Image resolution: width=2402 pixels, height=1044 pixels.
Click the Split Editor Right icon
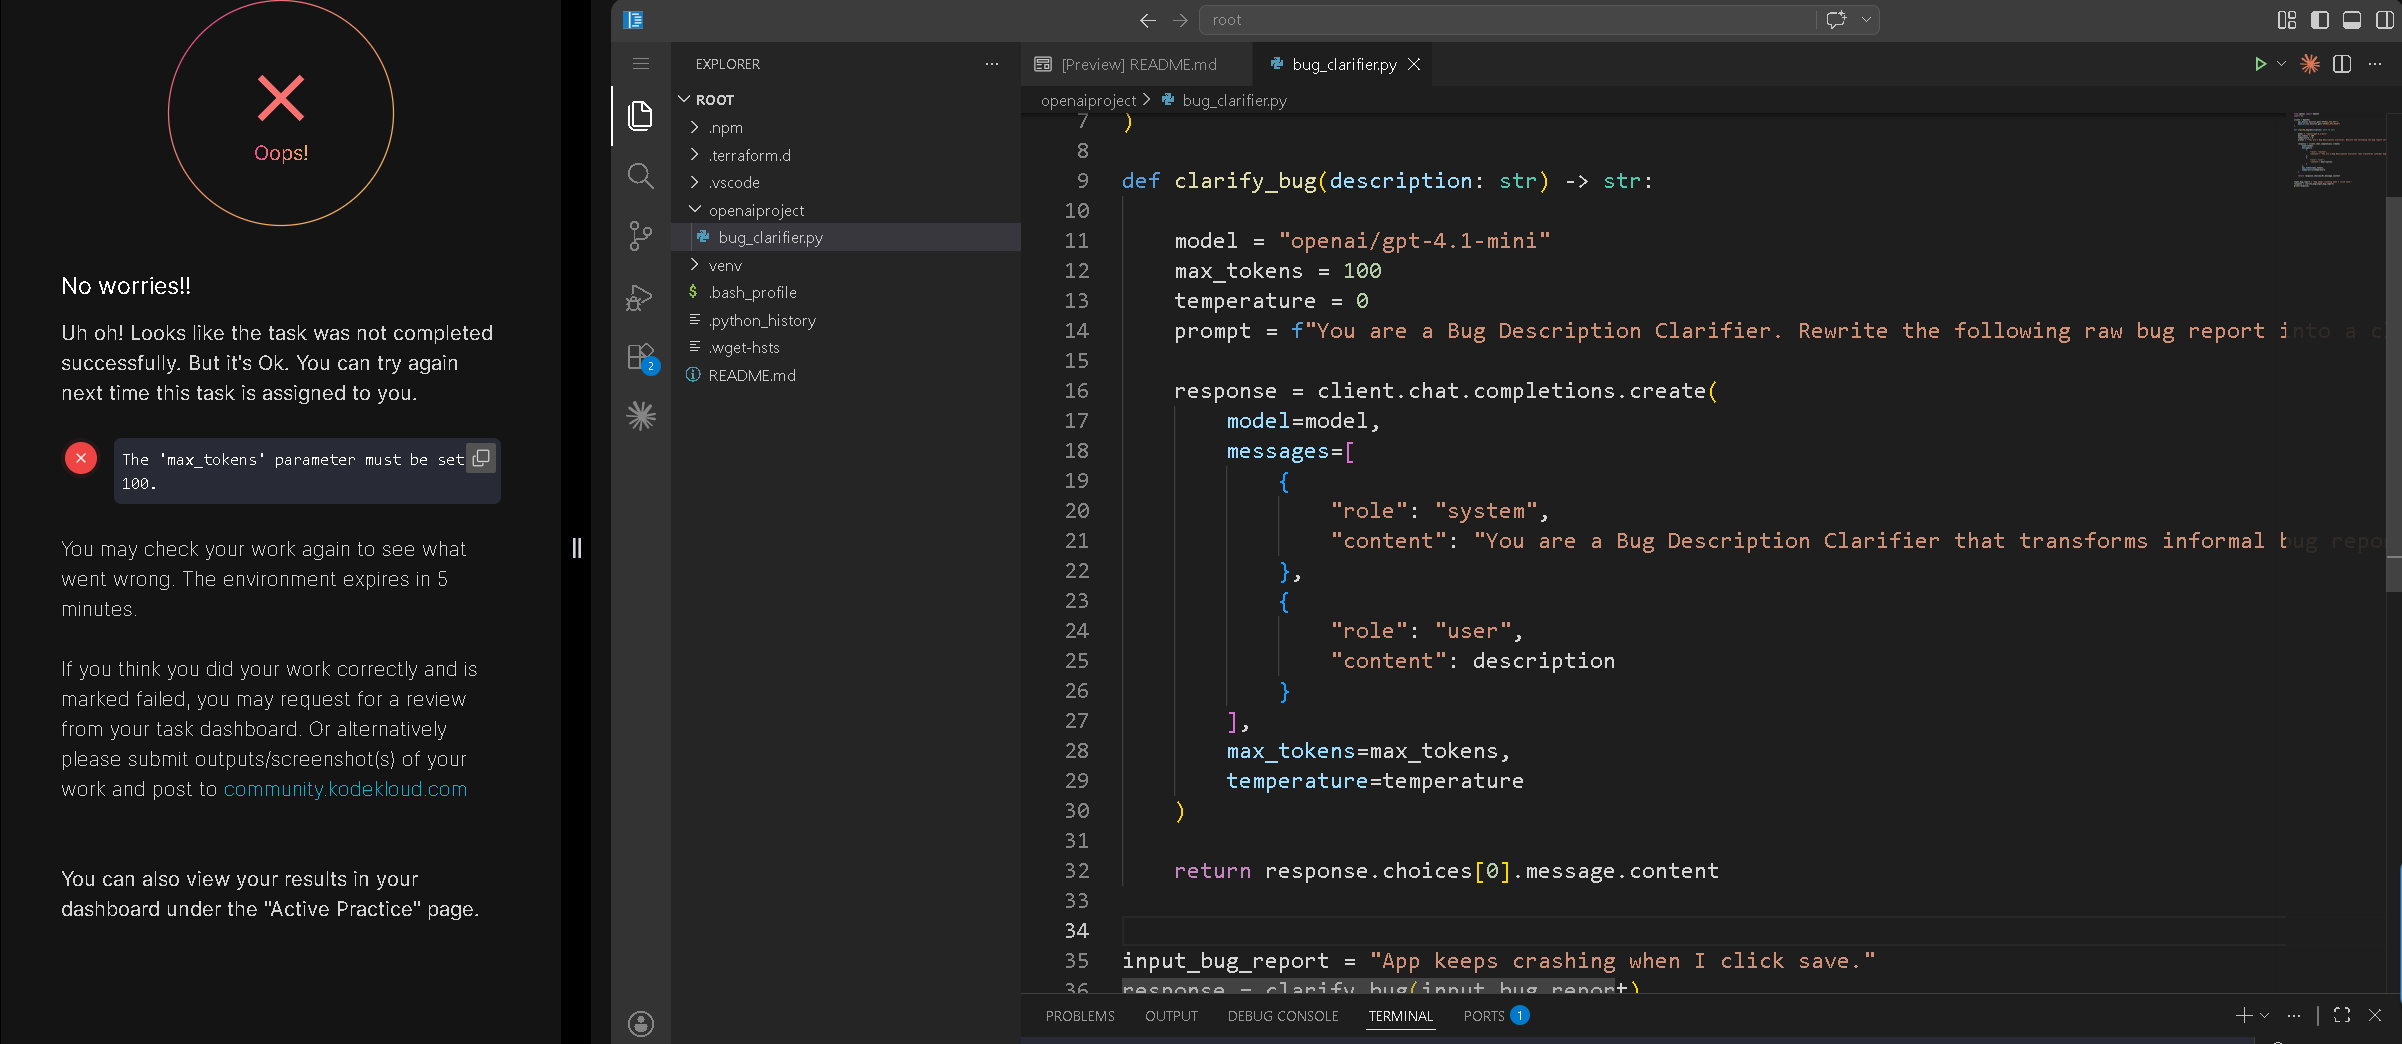[2341, 64]
